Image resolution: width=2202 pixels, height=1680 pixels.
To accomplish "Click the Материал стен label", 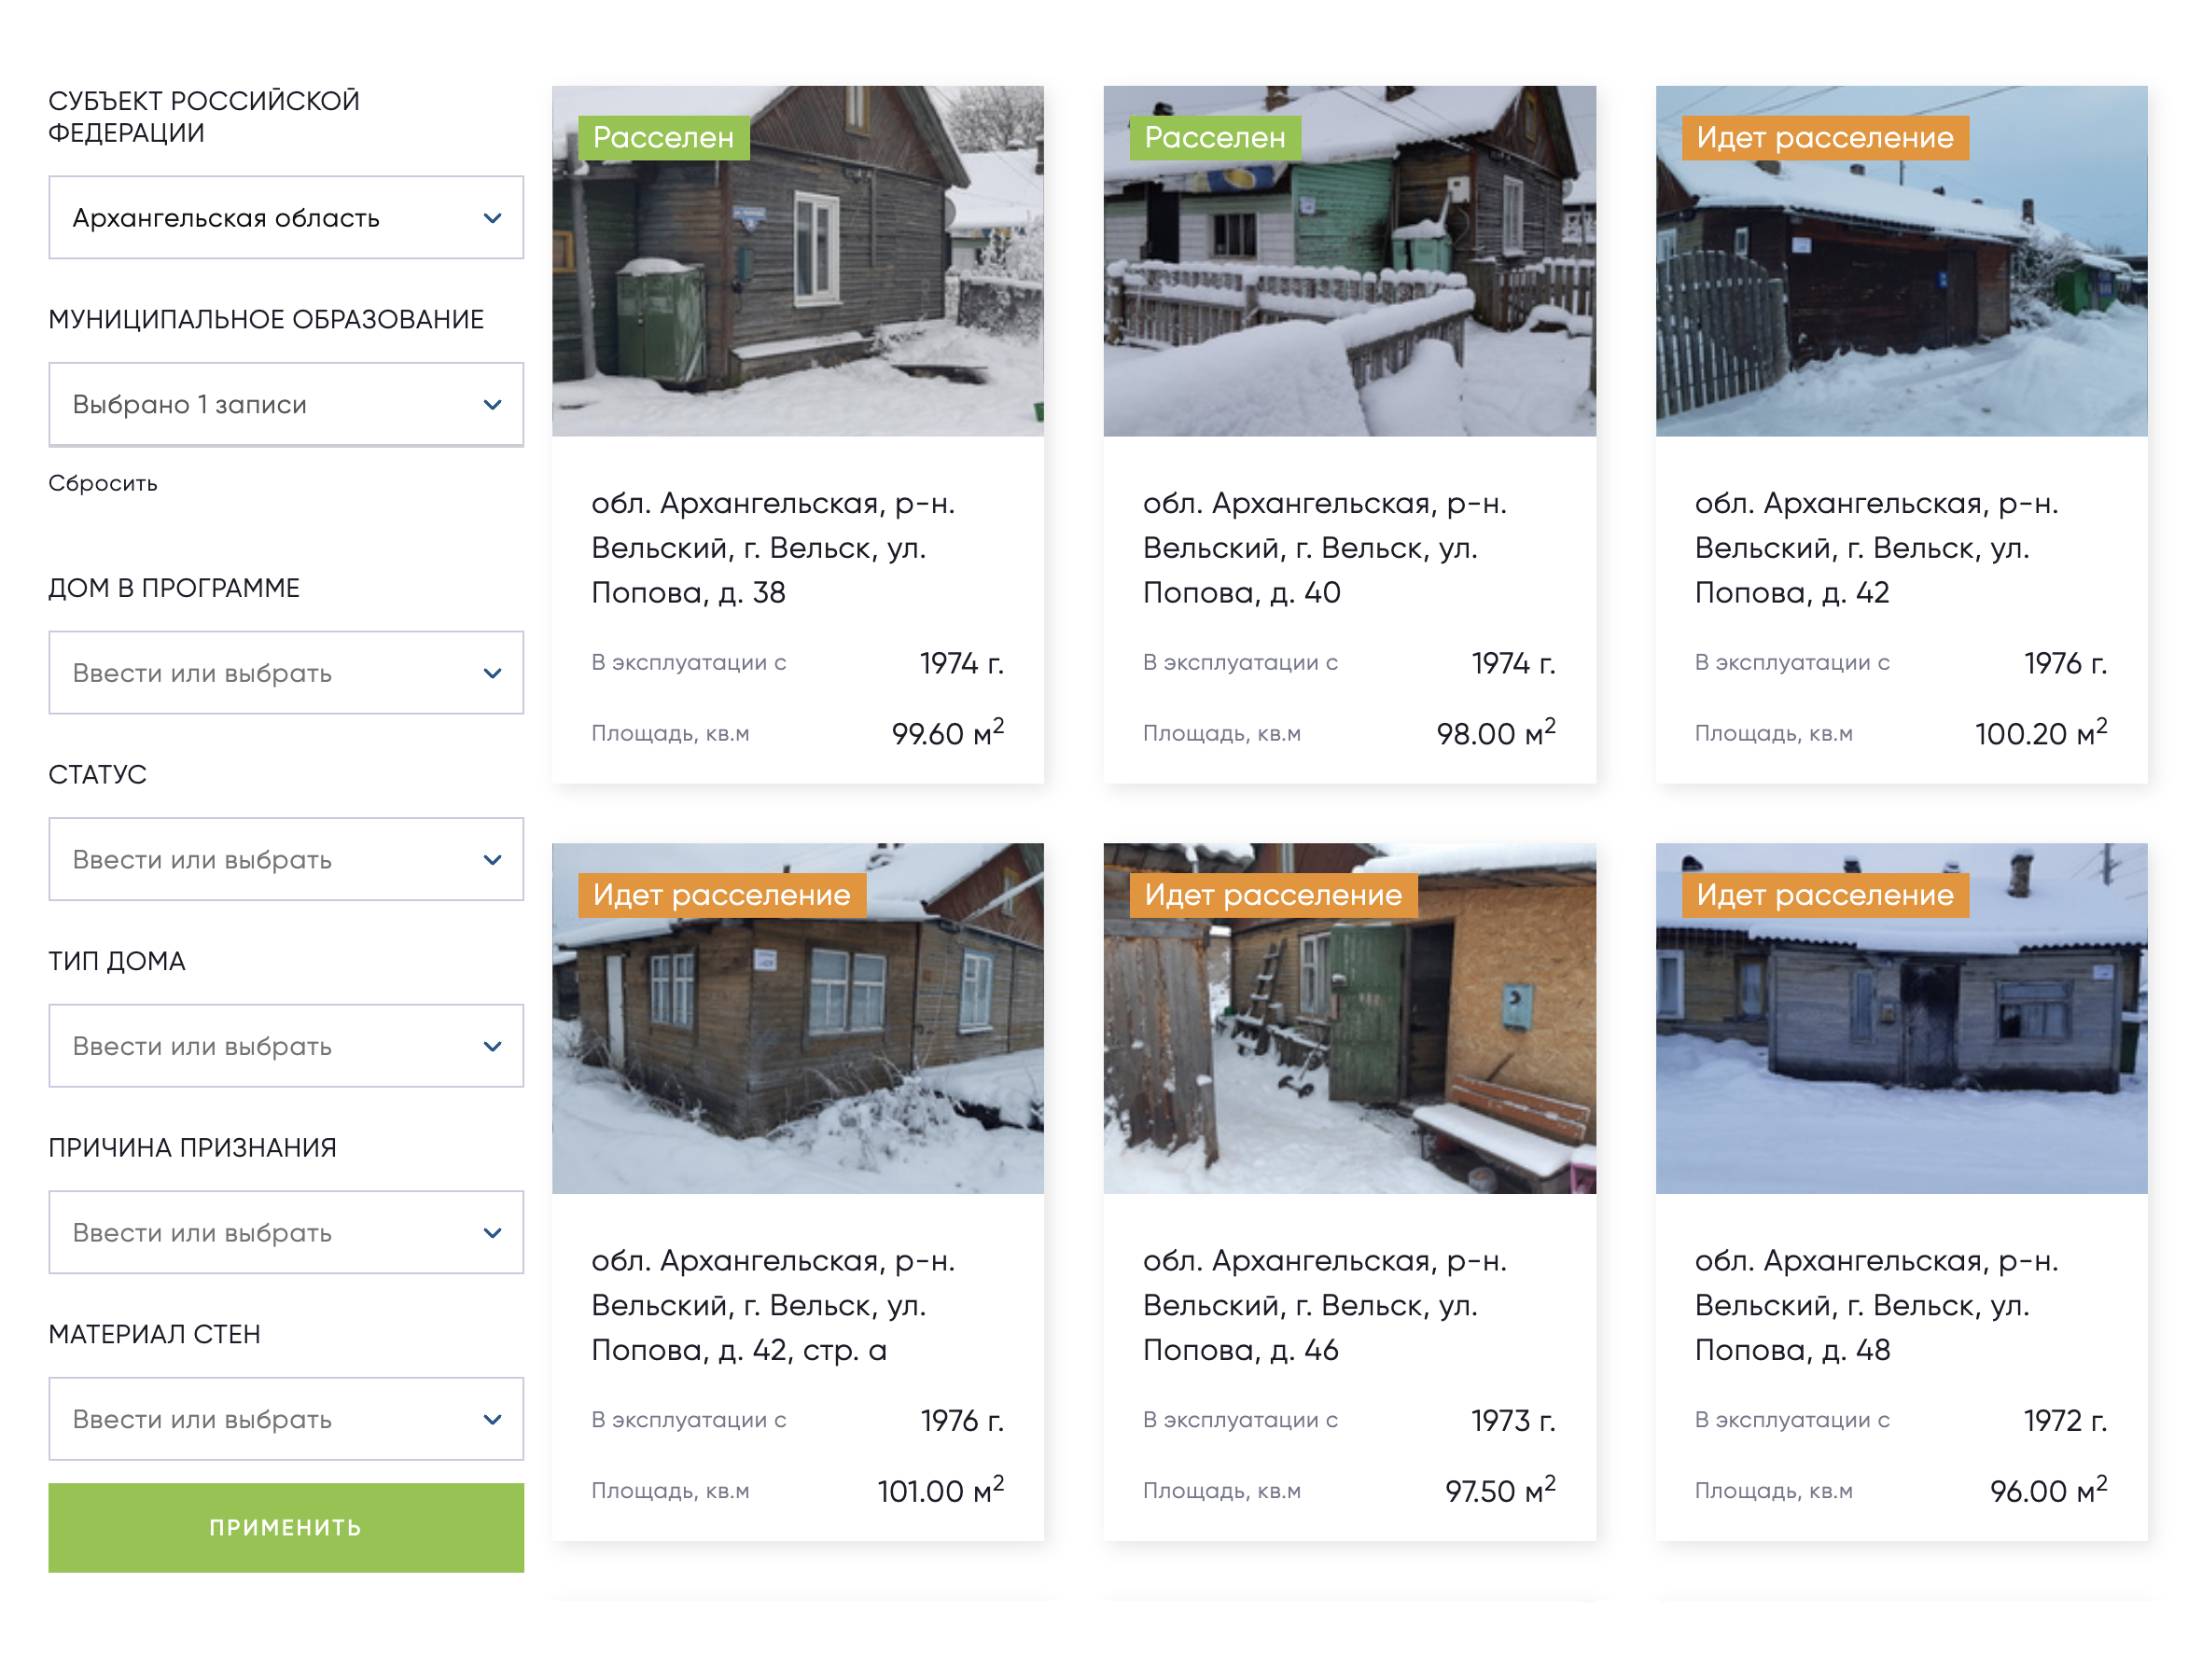I will 154,1334.
